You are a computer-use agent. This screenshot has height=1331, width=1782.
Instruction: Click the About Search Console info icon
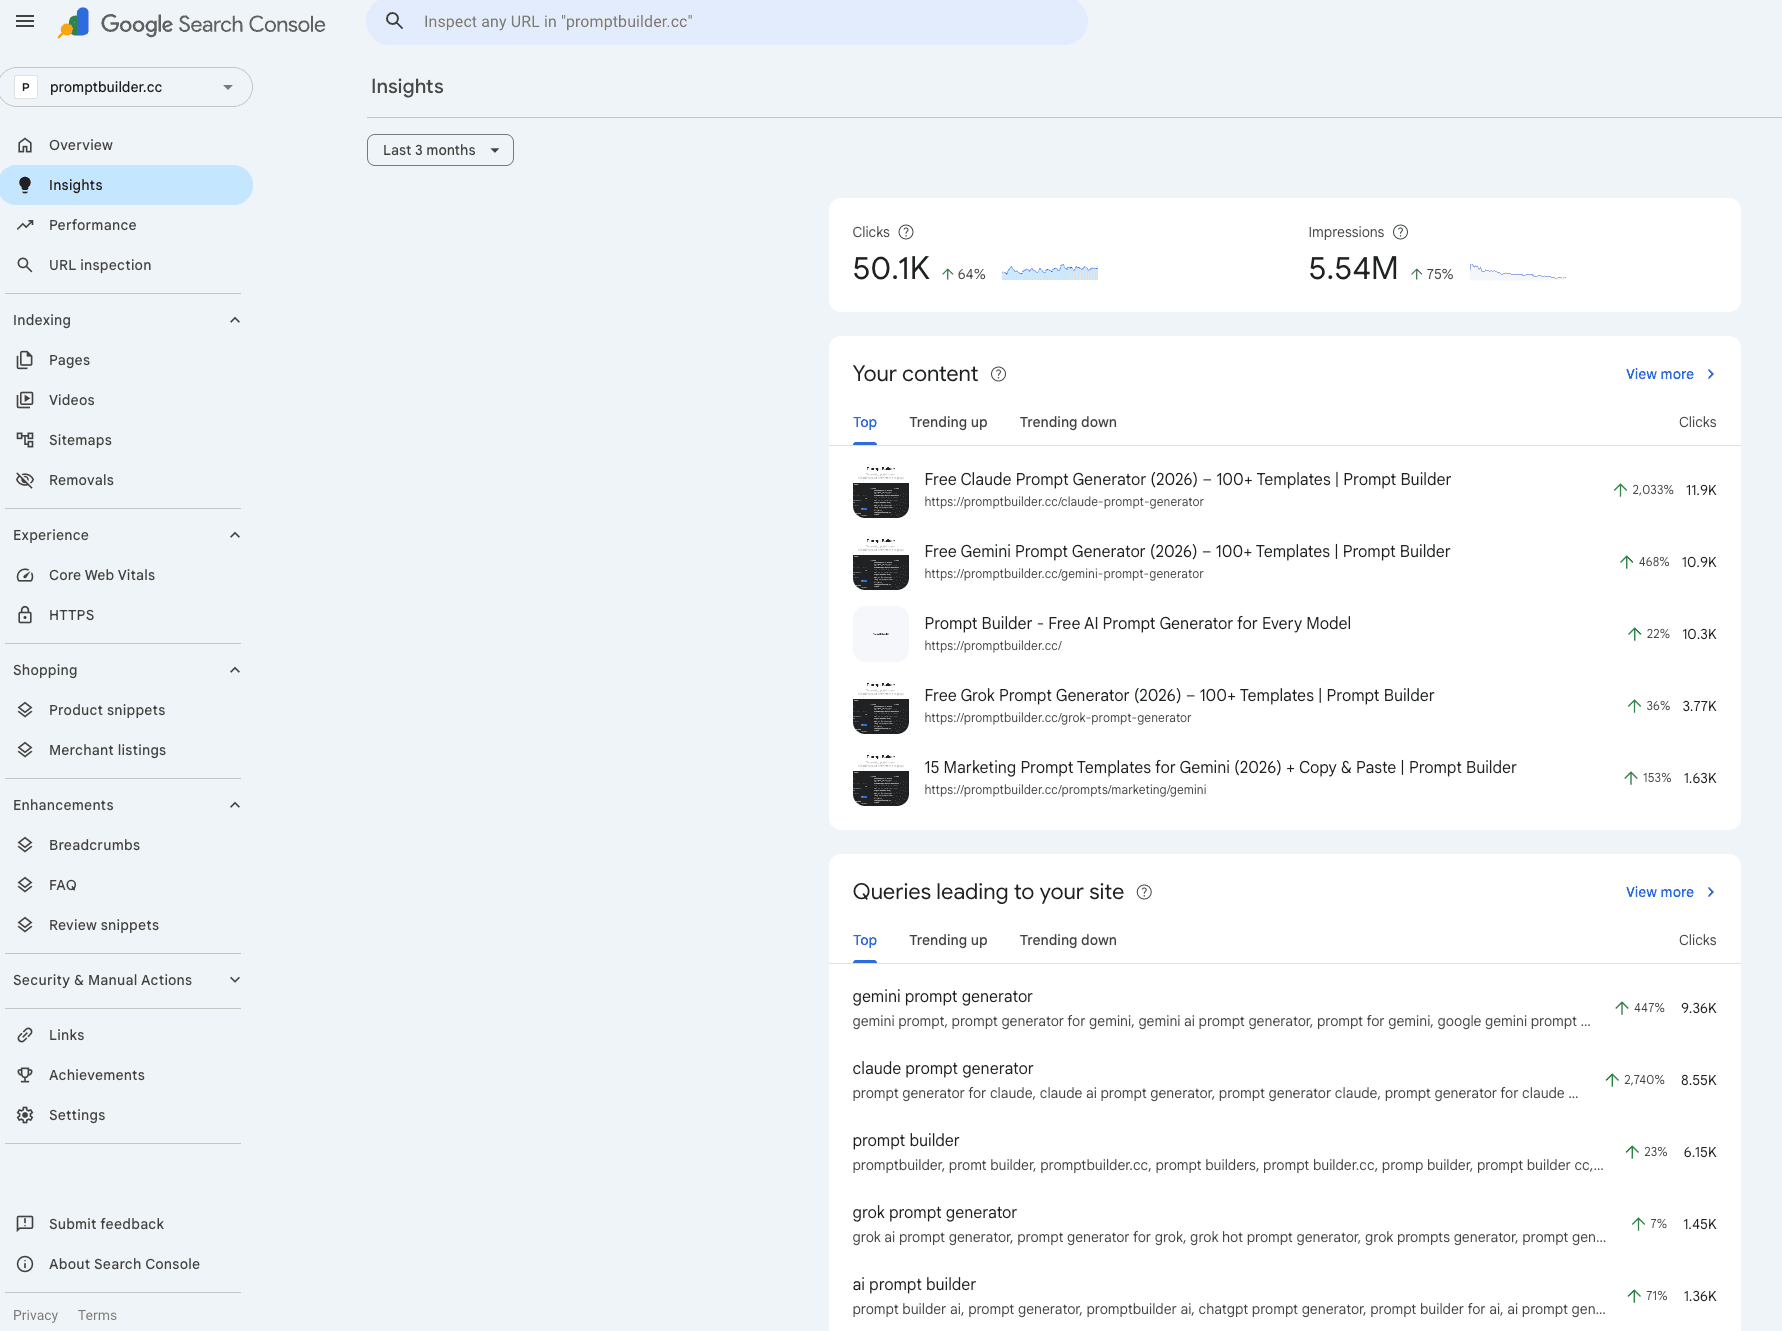click(x=25, y=1264)
